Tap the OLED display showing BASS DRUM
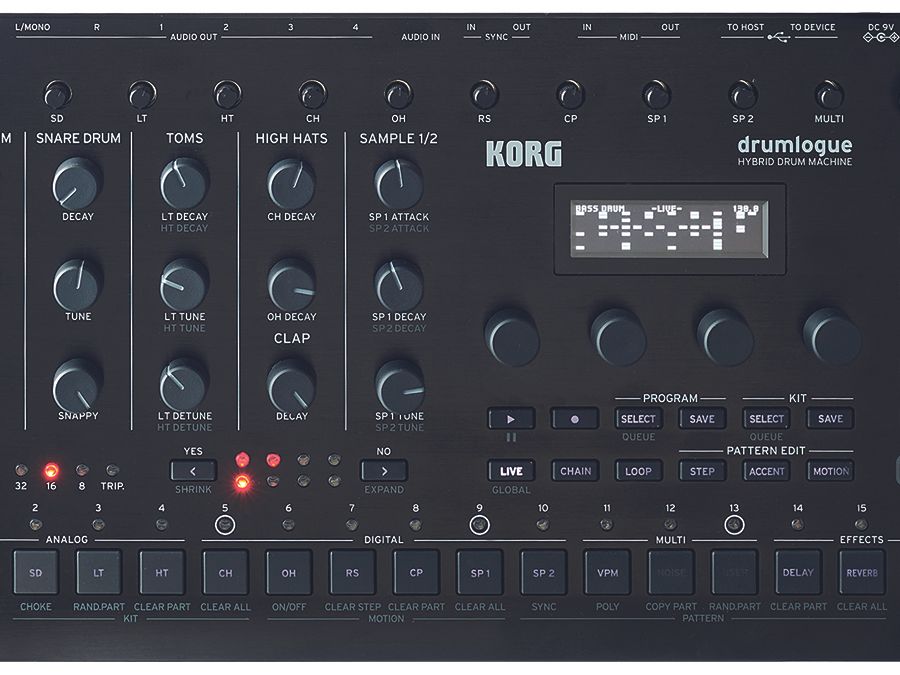The image size is (900, 675). pyautogui.click(x=669, y=230)
